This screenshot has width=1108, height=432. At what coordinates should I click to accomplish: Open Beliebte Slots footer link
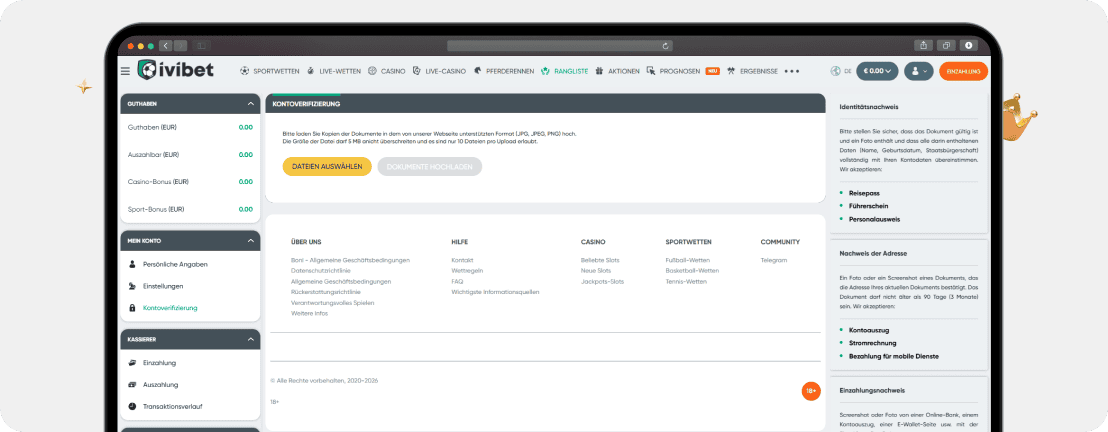[x=600, y=260]
